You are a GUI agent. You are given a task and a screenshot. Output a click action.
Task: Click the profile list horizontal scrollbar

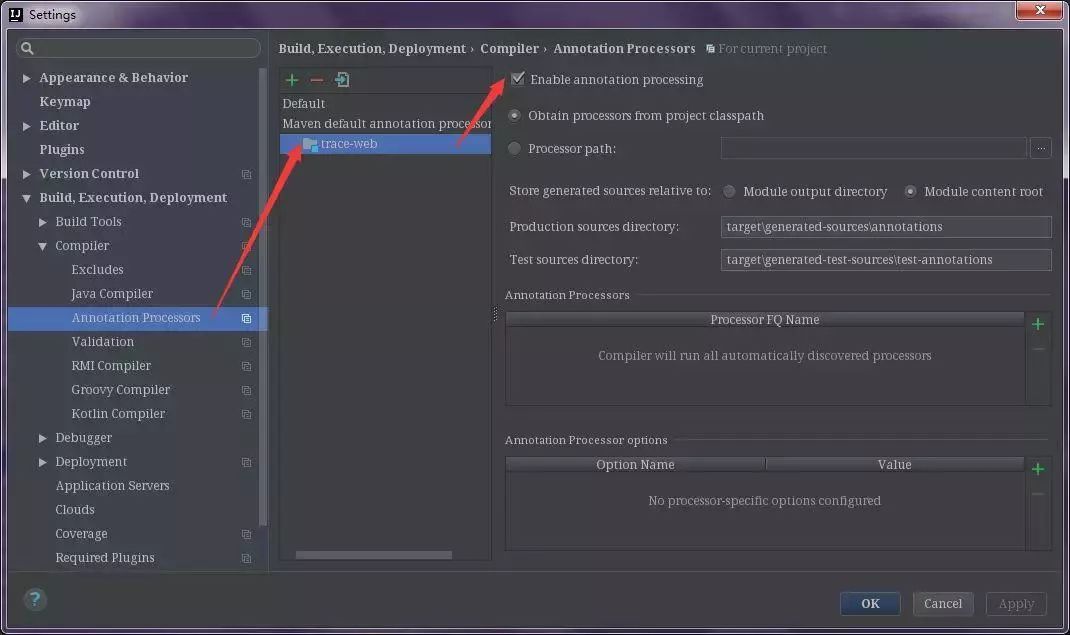click(x=373, y=555)
